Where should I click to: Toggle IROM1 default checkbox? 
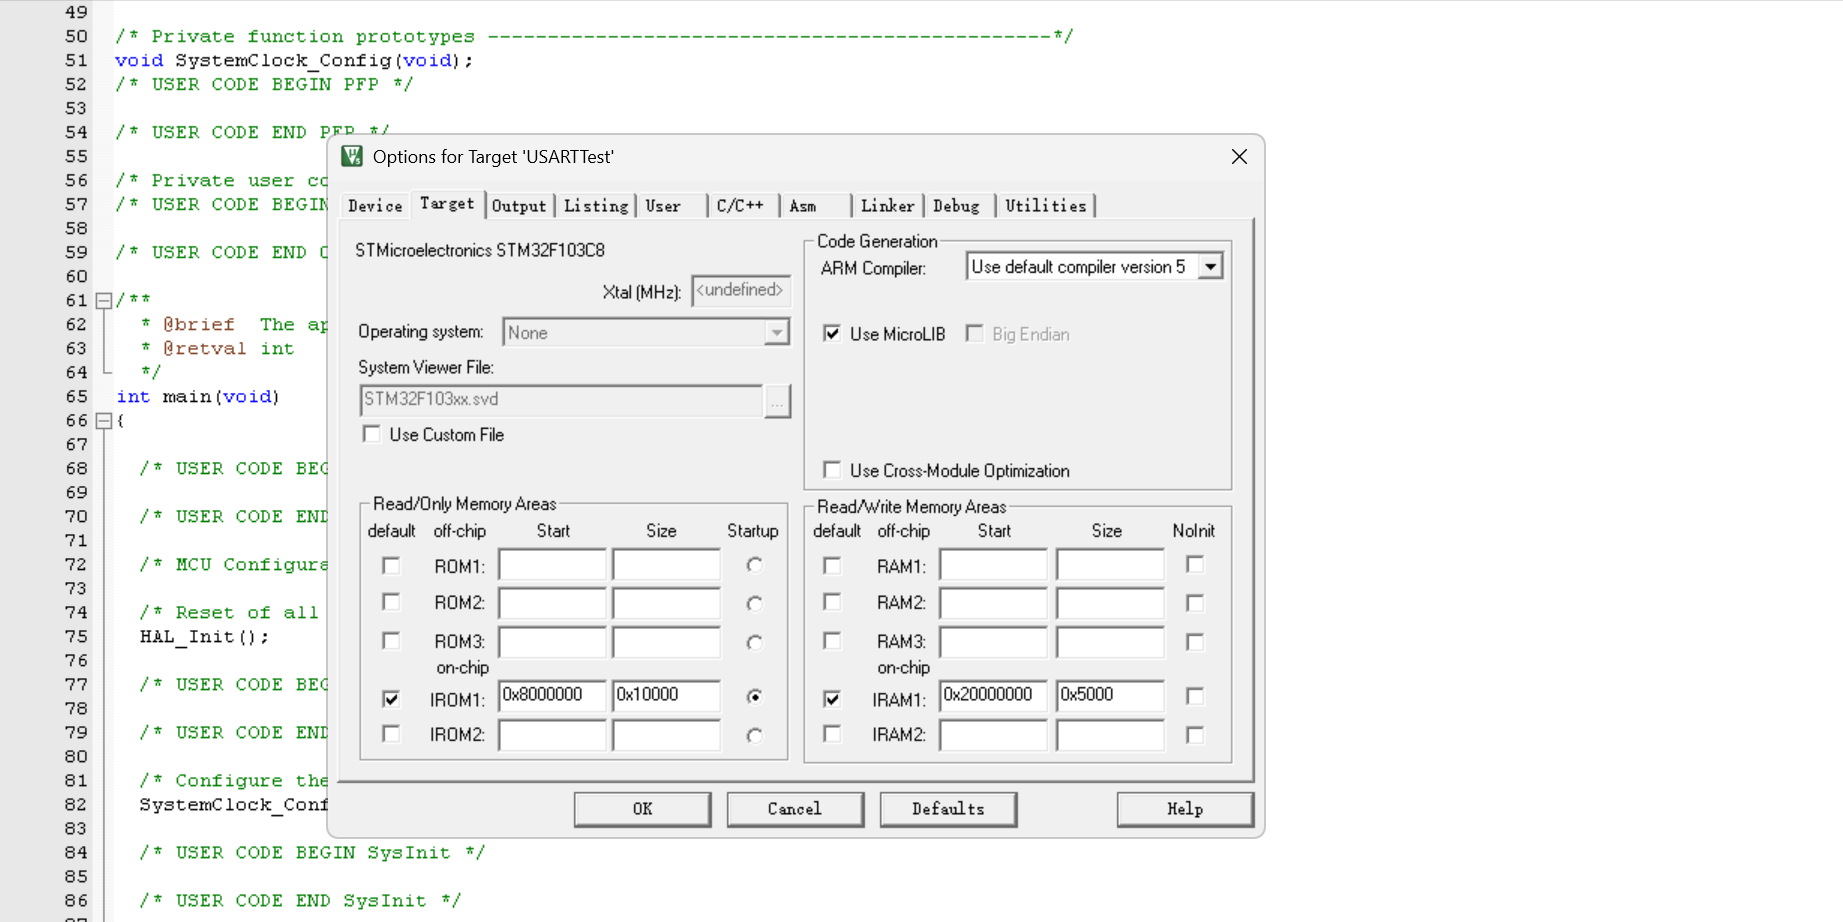pyautogui.click(x=391, y=698)
